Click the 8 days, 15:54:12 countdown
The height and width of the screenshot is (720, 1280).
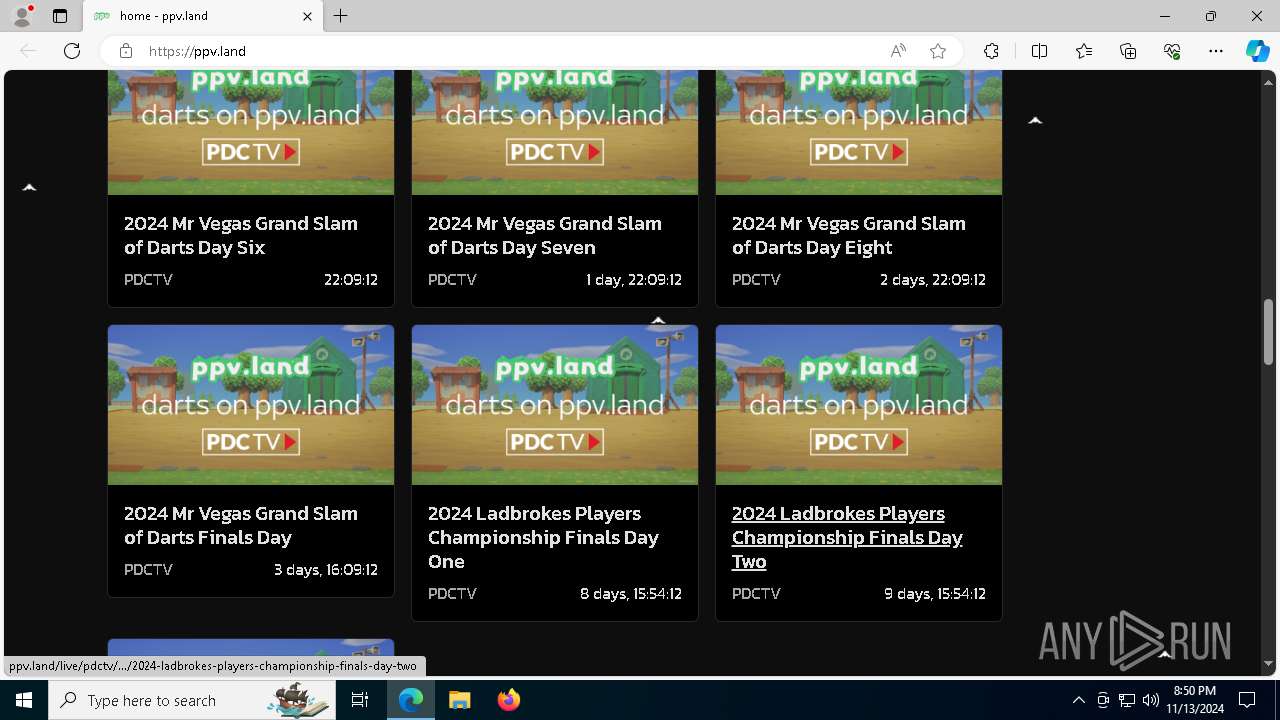631,594
